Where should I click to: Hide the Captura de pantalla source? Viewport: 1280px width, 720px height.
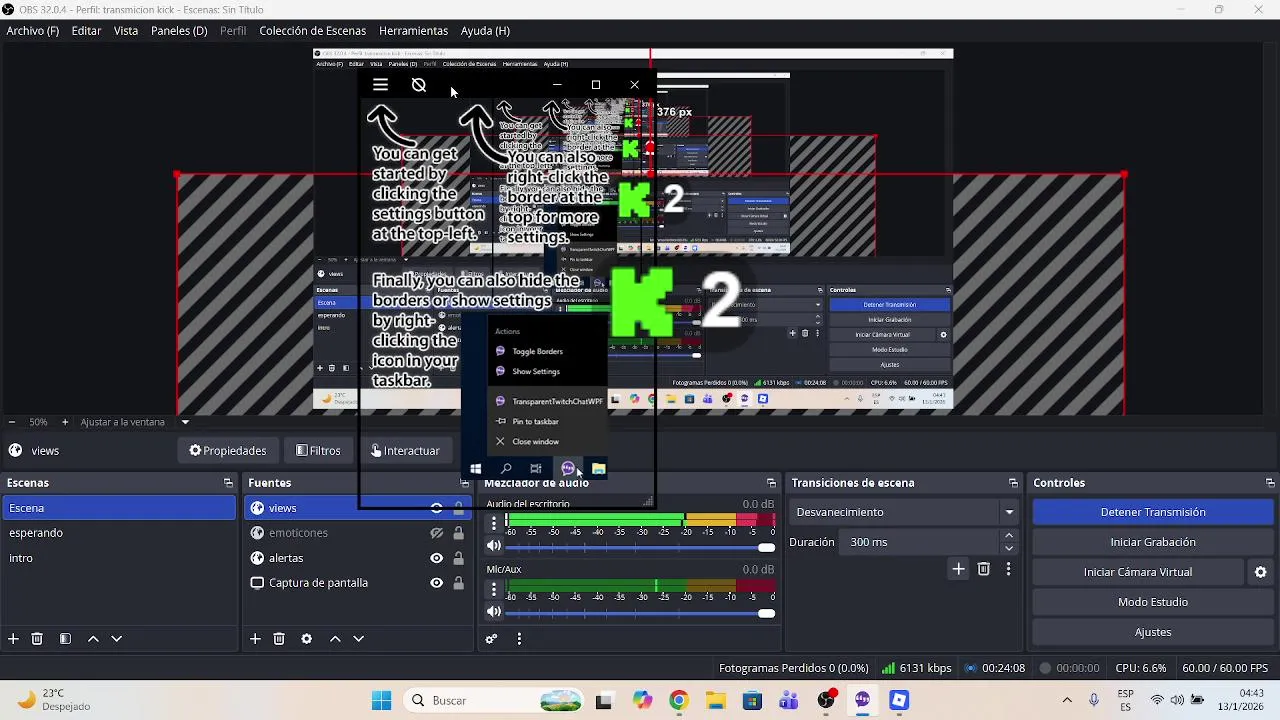(x=436, y=583)
